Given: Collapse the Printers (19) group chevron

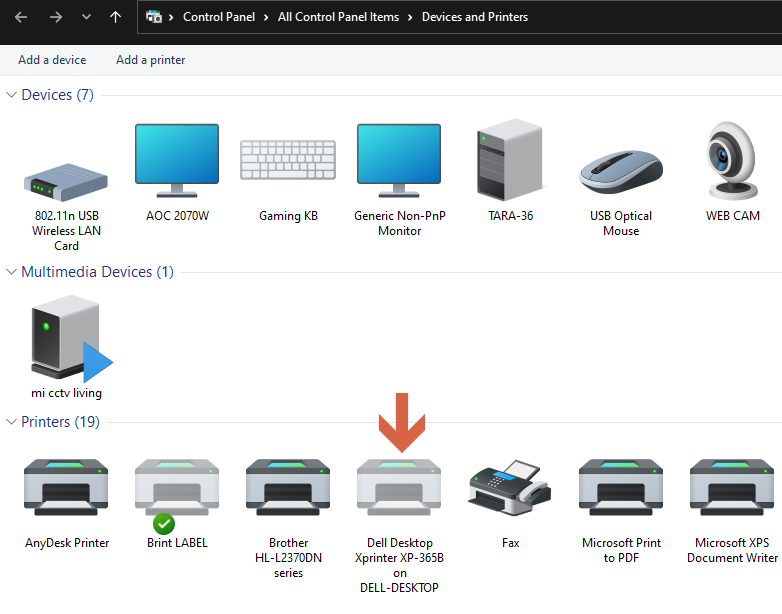Looking at the screenshot, I should tap(11, 422).
